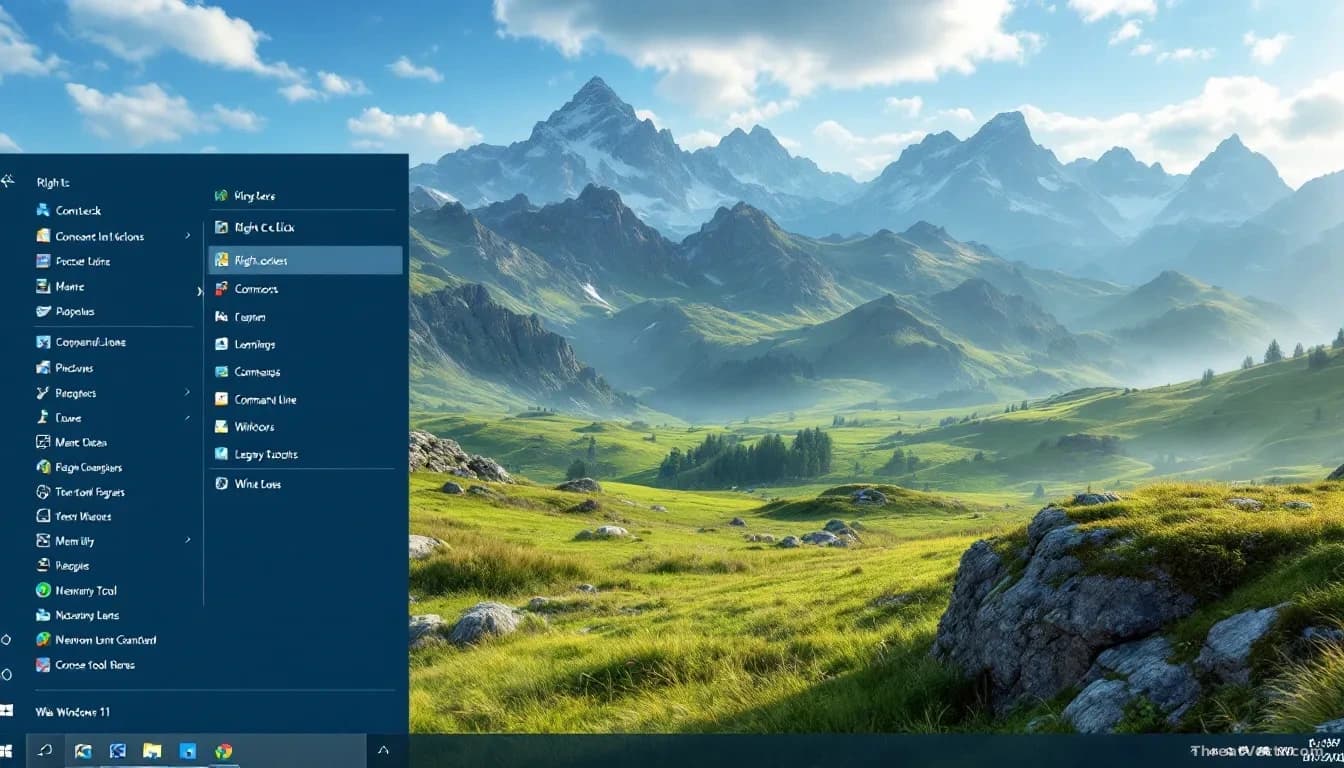Select "Right Ce Llick" in the submenu
This screenshot has width=1344, height=768.
pos(264,227)
